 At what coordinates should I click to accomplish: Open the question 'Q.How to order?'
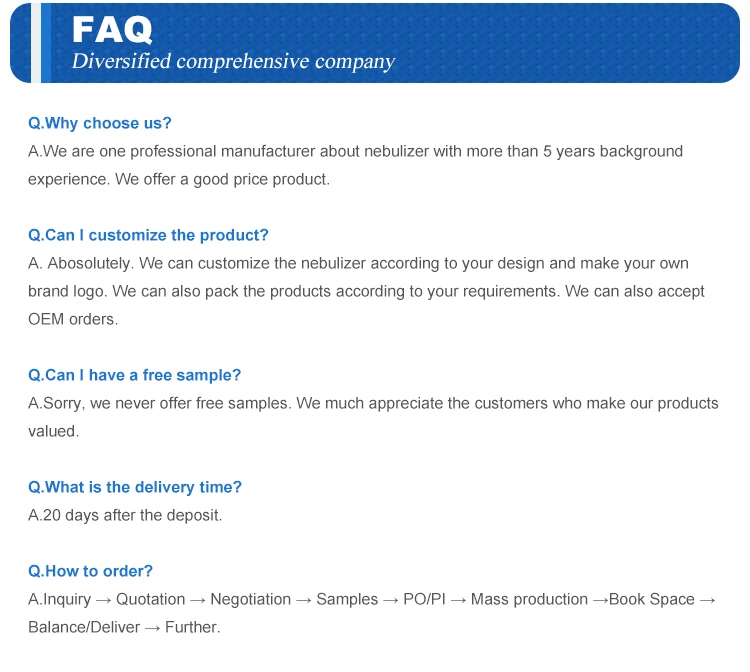click(90, 571)
